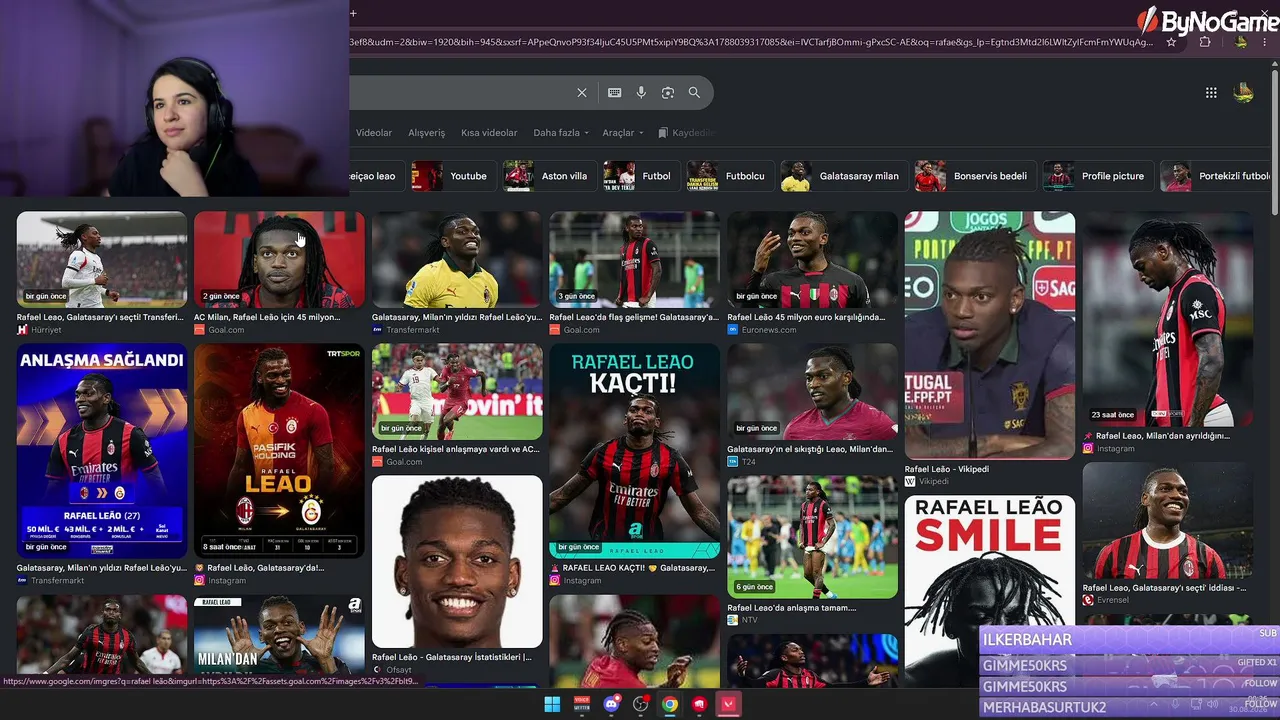This screenshot has width=1280, height=720.
Task: Open the 'Rafael Leão 45 milyon euro karşılığında' caption
Action: (806, 317)
